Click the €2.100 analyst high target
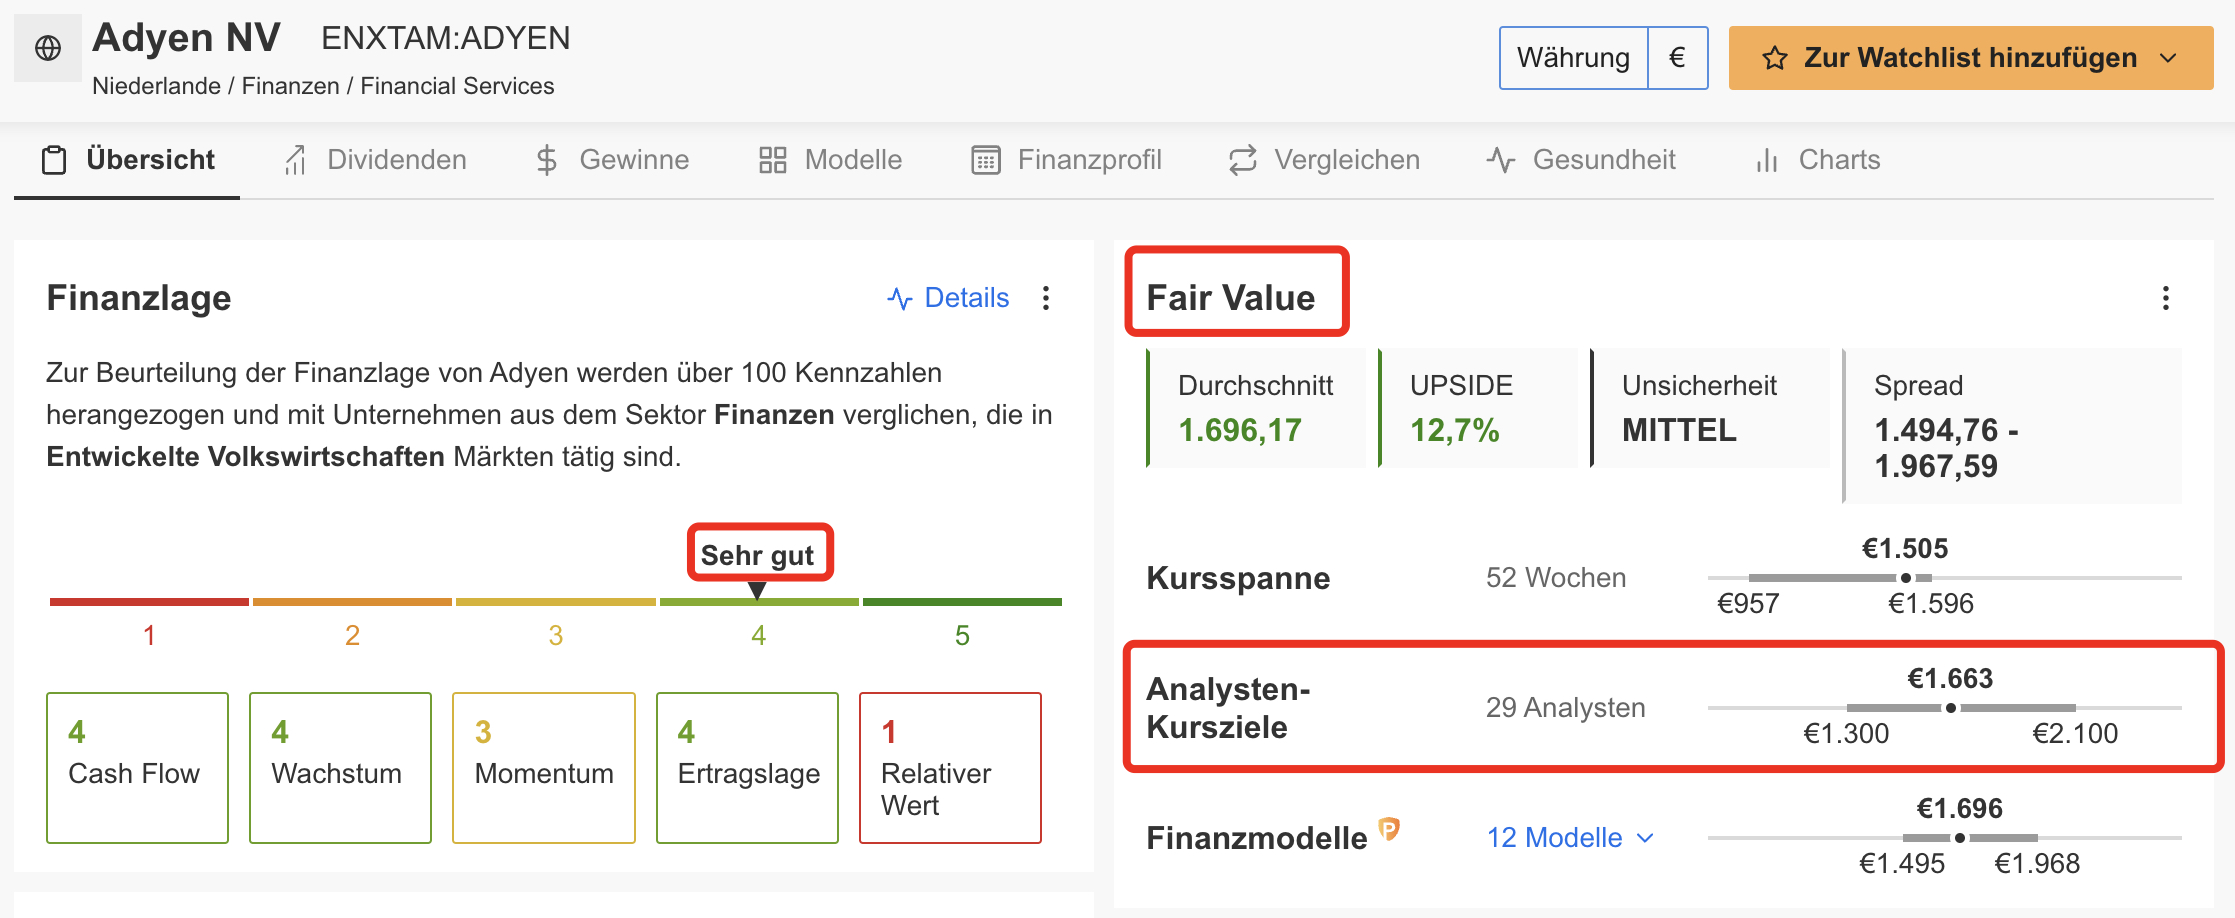Viewport: 2235px width, 918px height. click(x=2076, y=734)
